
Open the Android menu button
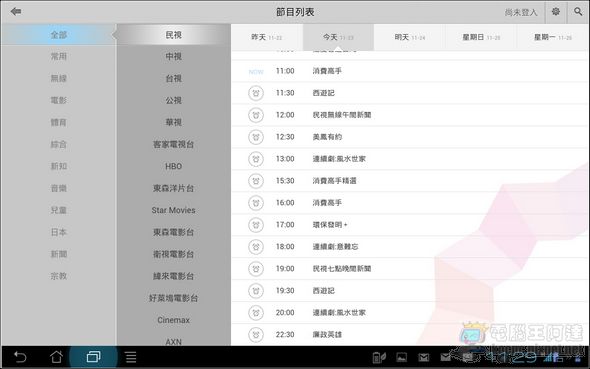tap(131, 357)
